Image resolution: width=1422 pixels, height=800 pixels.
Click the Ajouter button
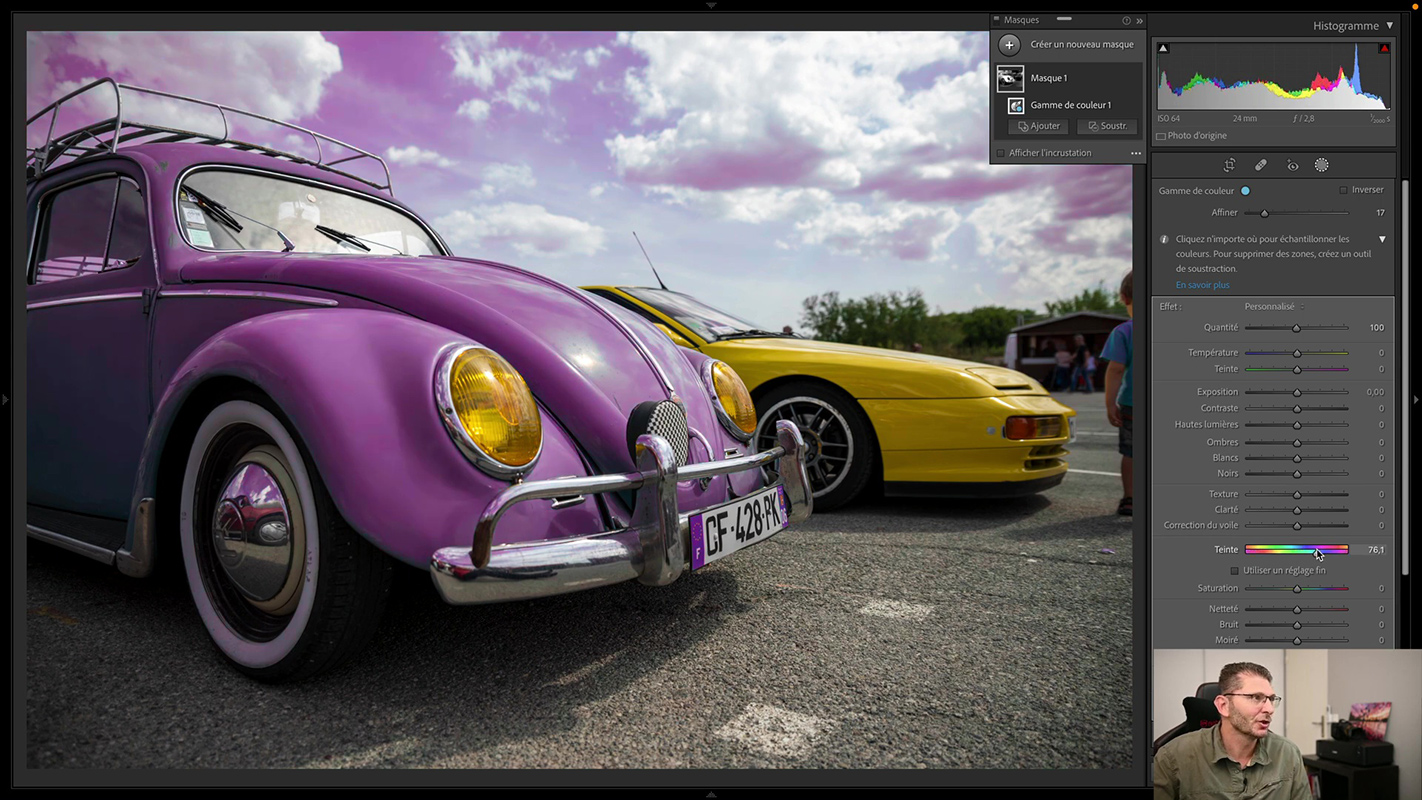pos(1039,126)
